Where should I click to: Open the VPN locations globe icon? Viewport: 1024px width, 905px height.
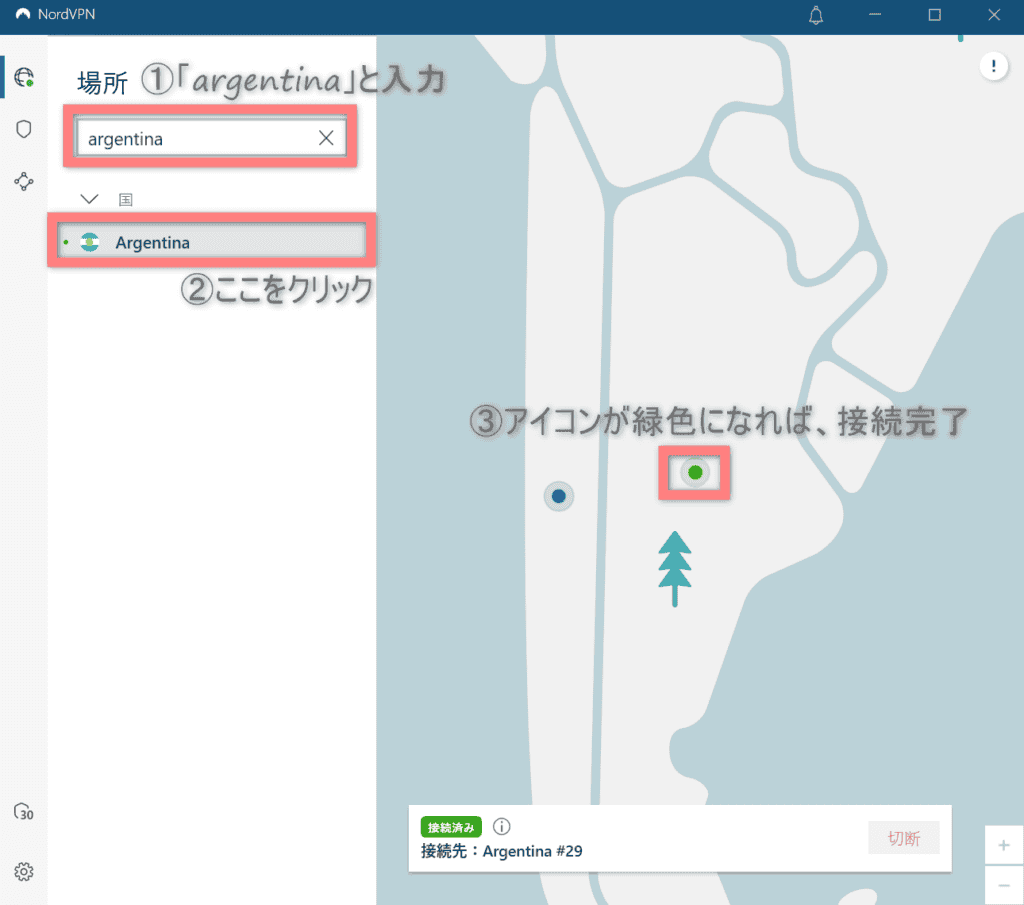tap(24, 77)
